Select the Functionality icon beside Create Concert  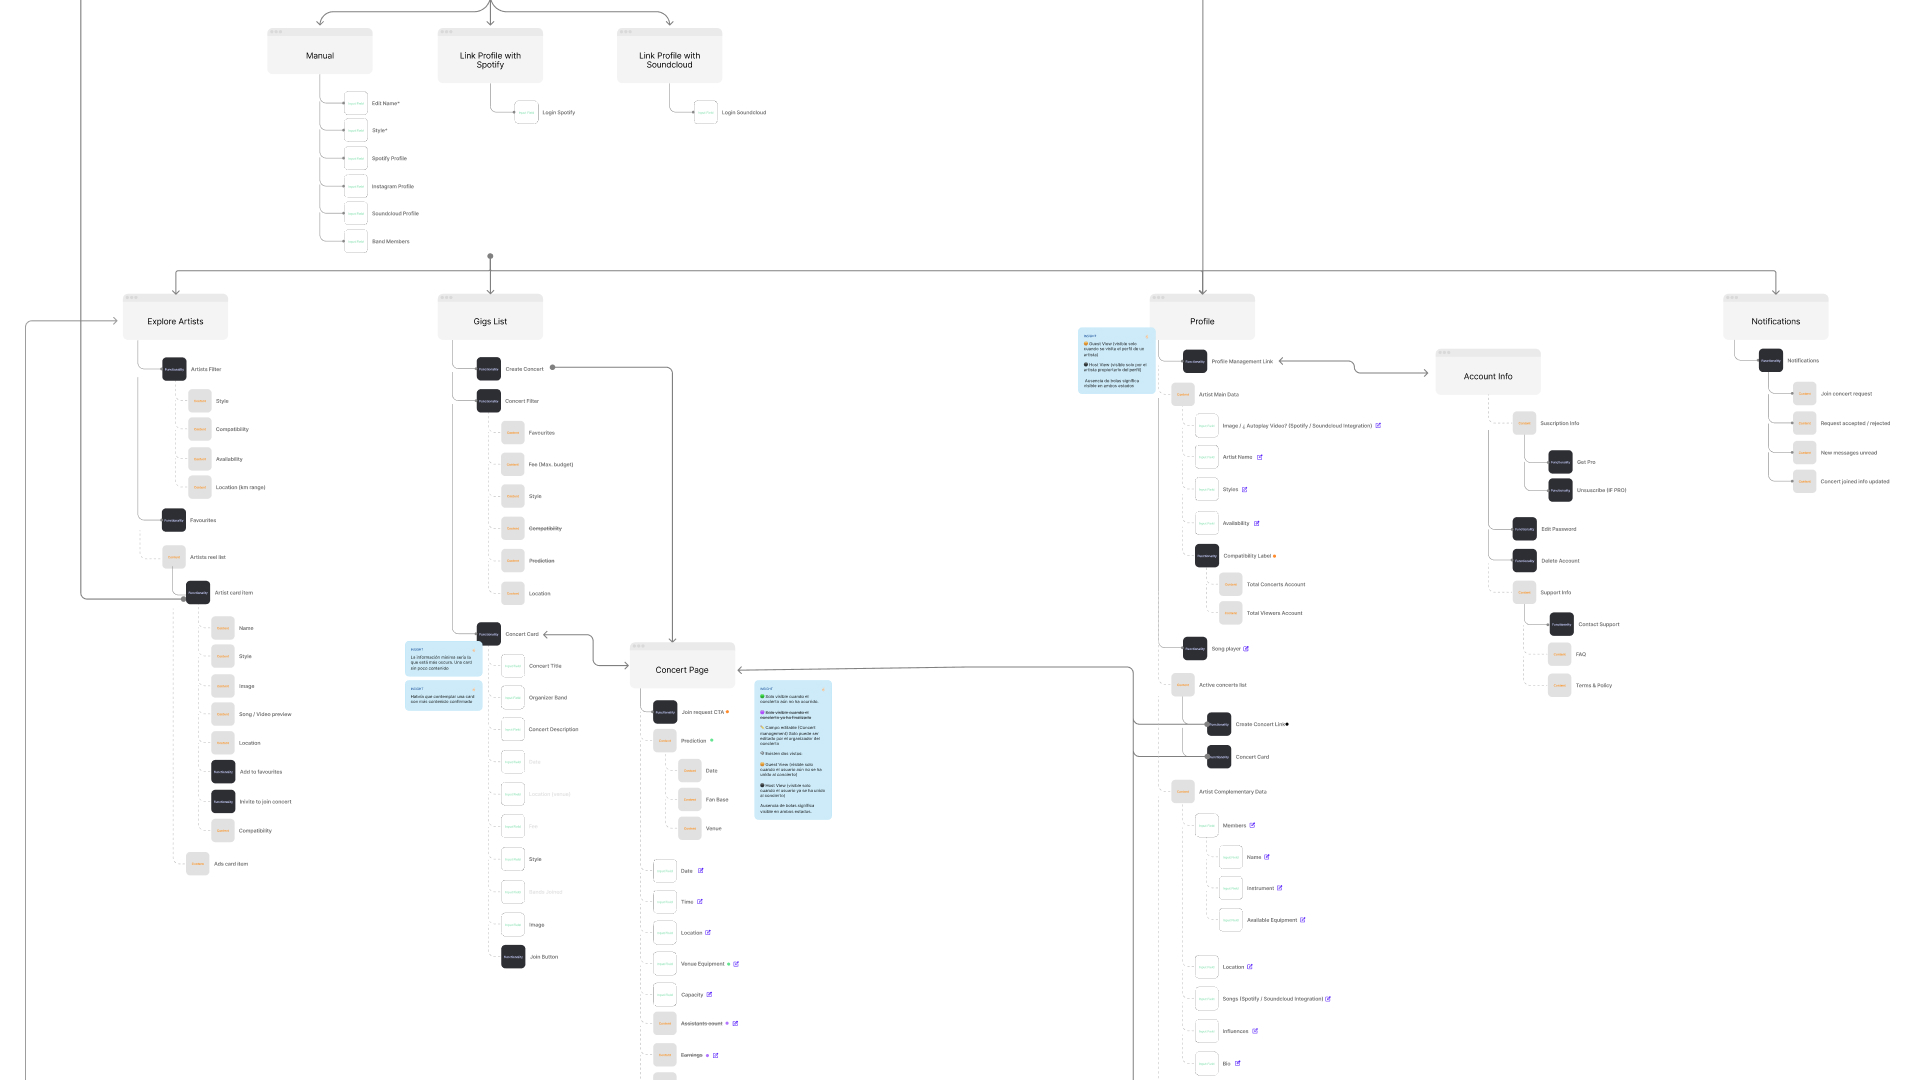click(x=488, y=369)
